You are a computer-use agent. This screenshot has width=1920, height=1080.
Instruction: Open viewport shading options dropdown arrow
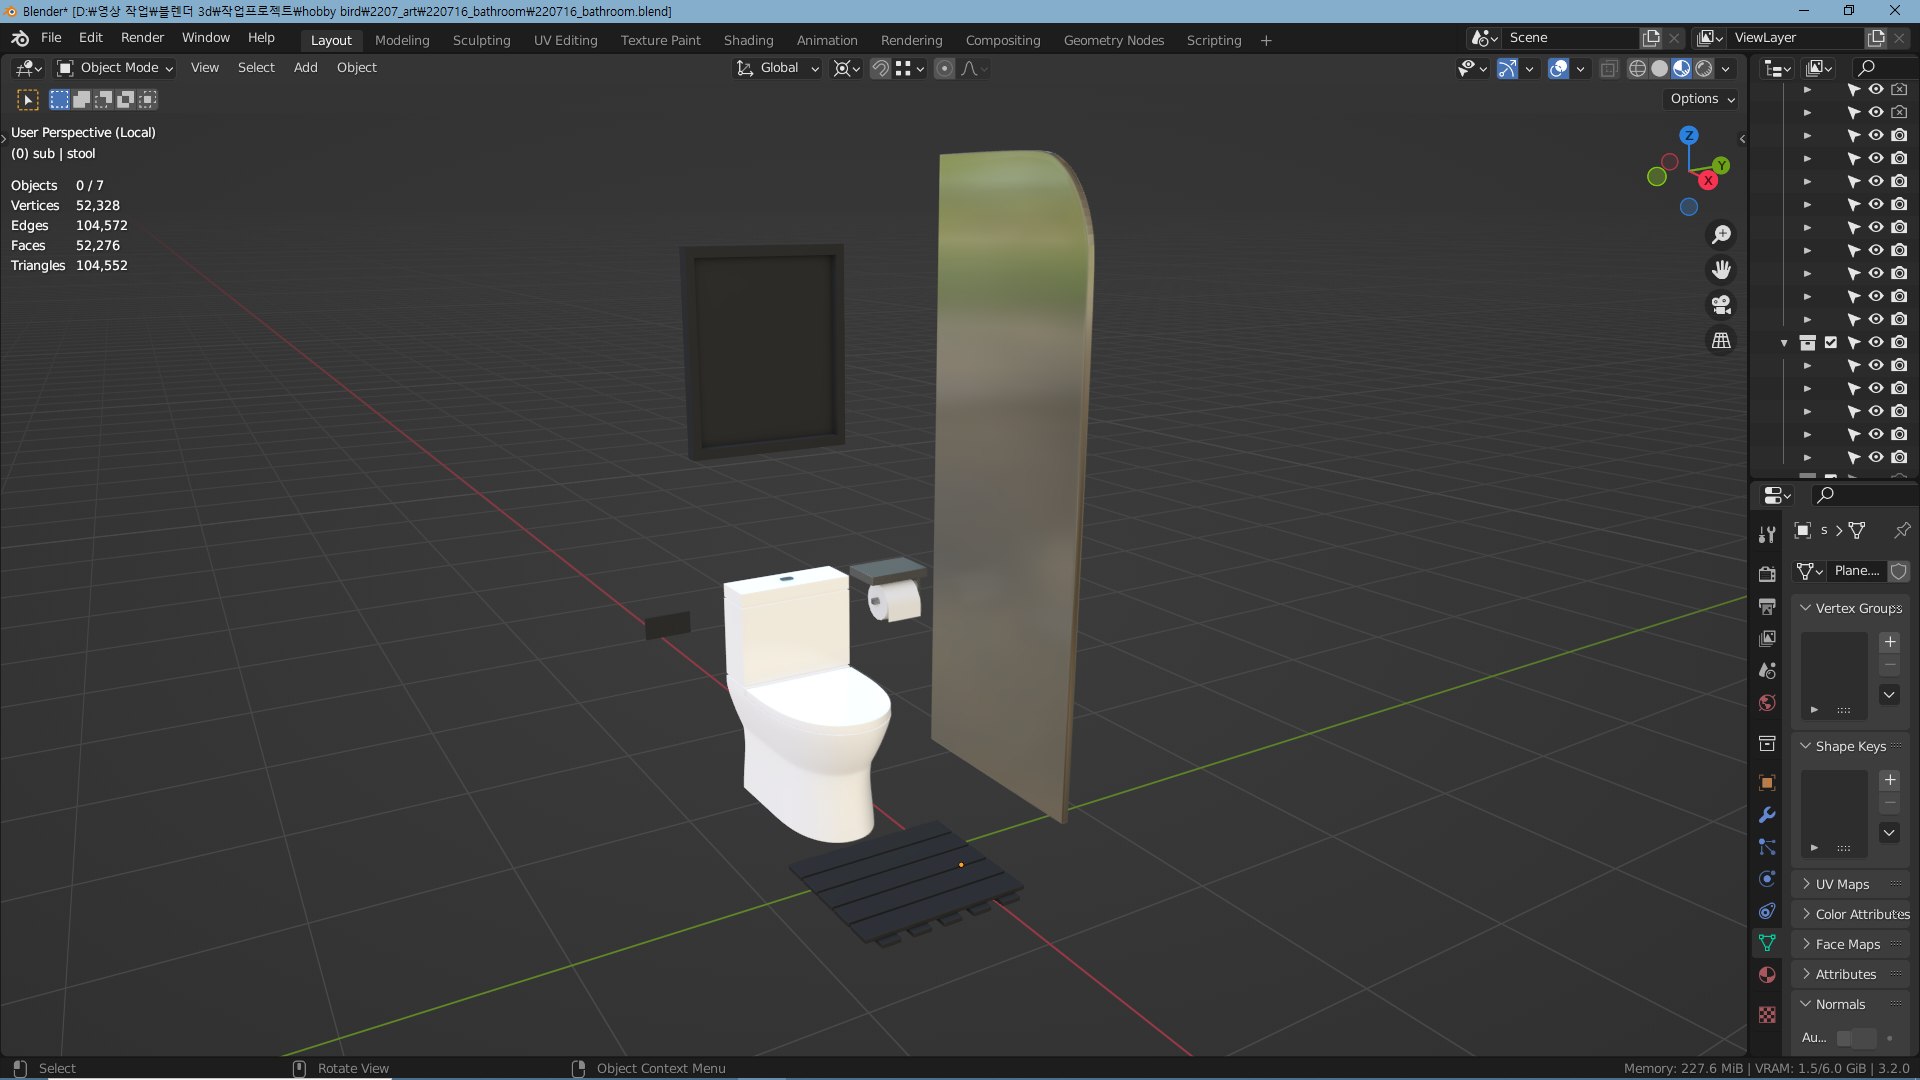tap(1726, 68)
